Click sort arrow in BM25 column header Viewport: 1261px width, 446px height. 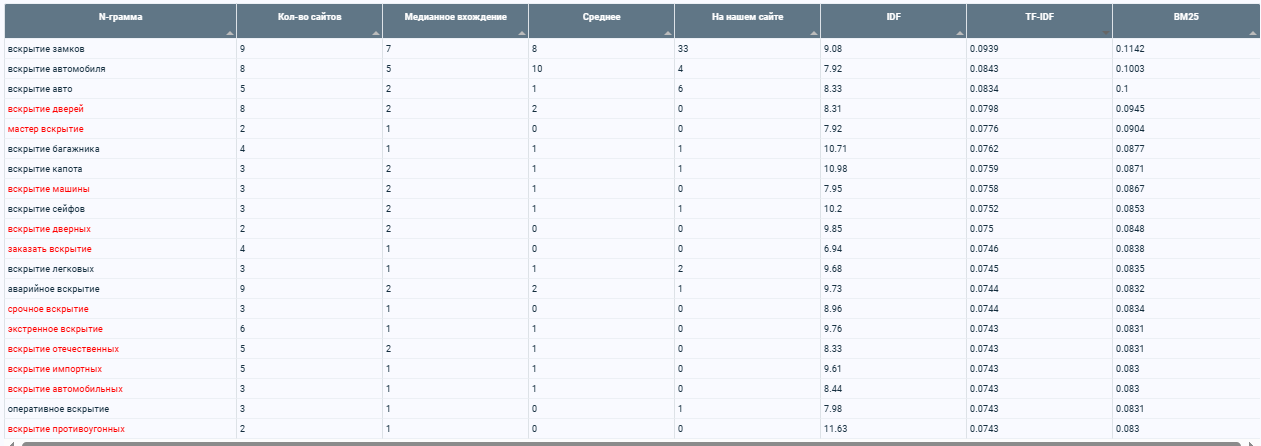[x=1252, y=34]
